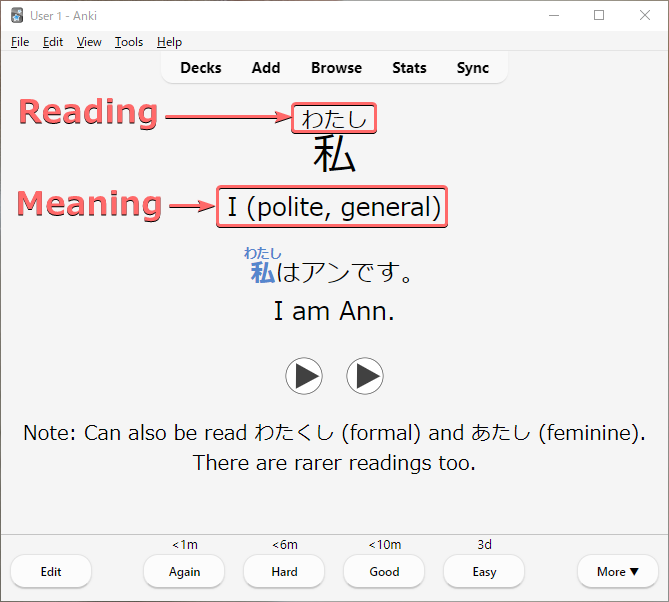This screenshot has height=602, width=669.
Task: Click the blue furigana わたし above sentence
Action: 262,253
